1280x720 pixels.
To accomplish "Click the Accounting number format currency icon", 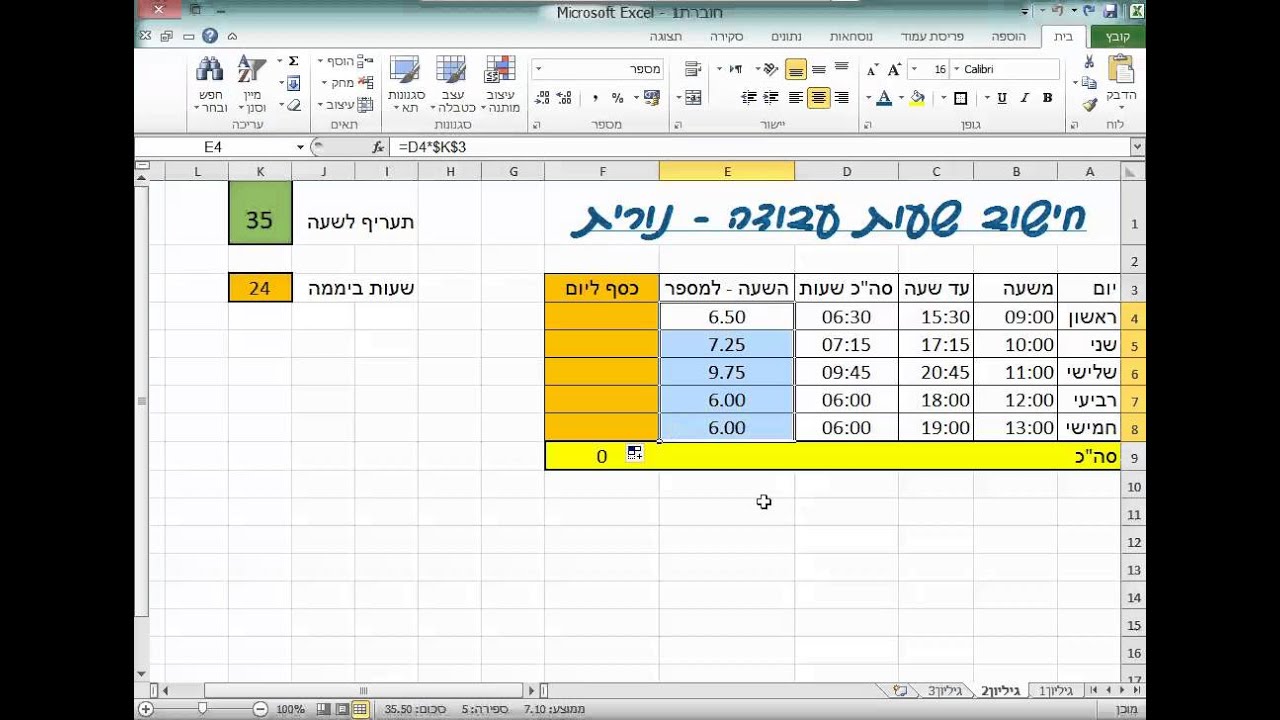I will coord(651,97).
